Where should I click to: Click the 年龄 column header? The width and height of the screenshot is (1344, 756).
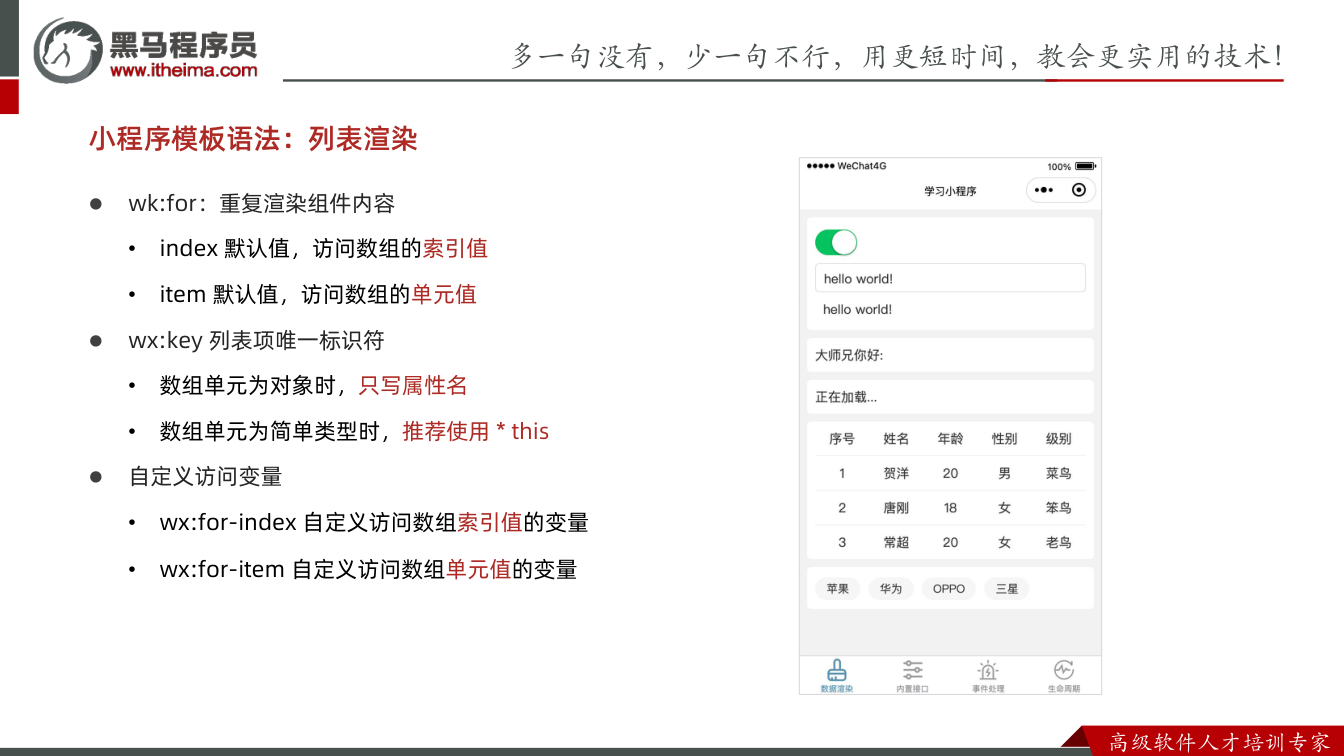(x=950, y=439)
